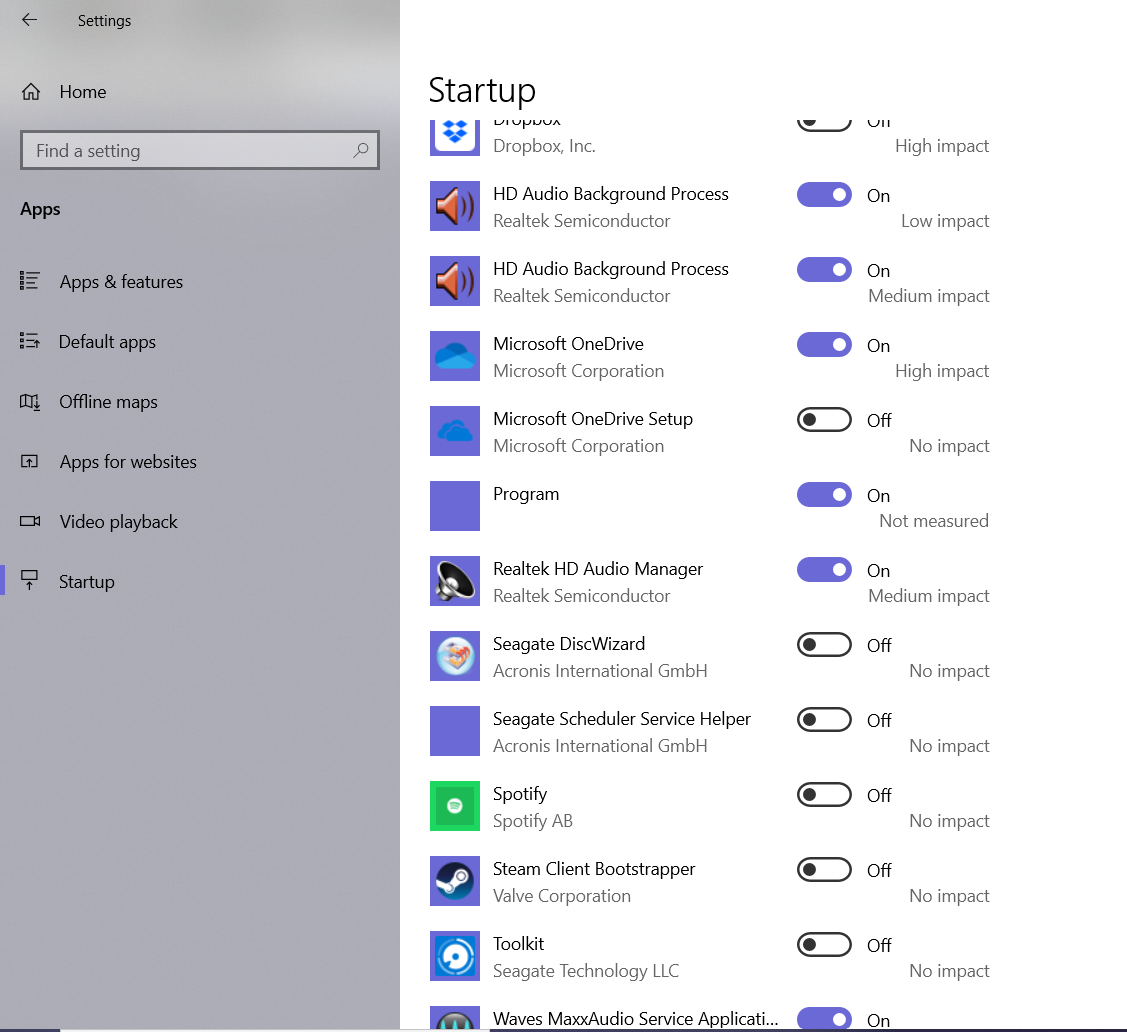This screenshot has height=1032, width=1127.
Task: Click the speaker icon of Low impact HD Audio
Action: [x=455, y=206]
